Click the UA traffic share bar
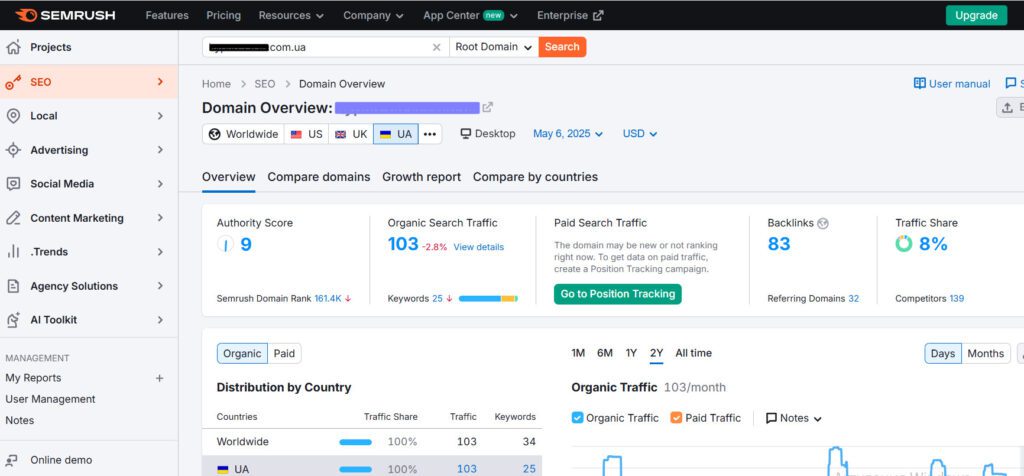 [355, 469]
